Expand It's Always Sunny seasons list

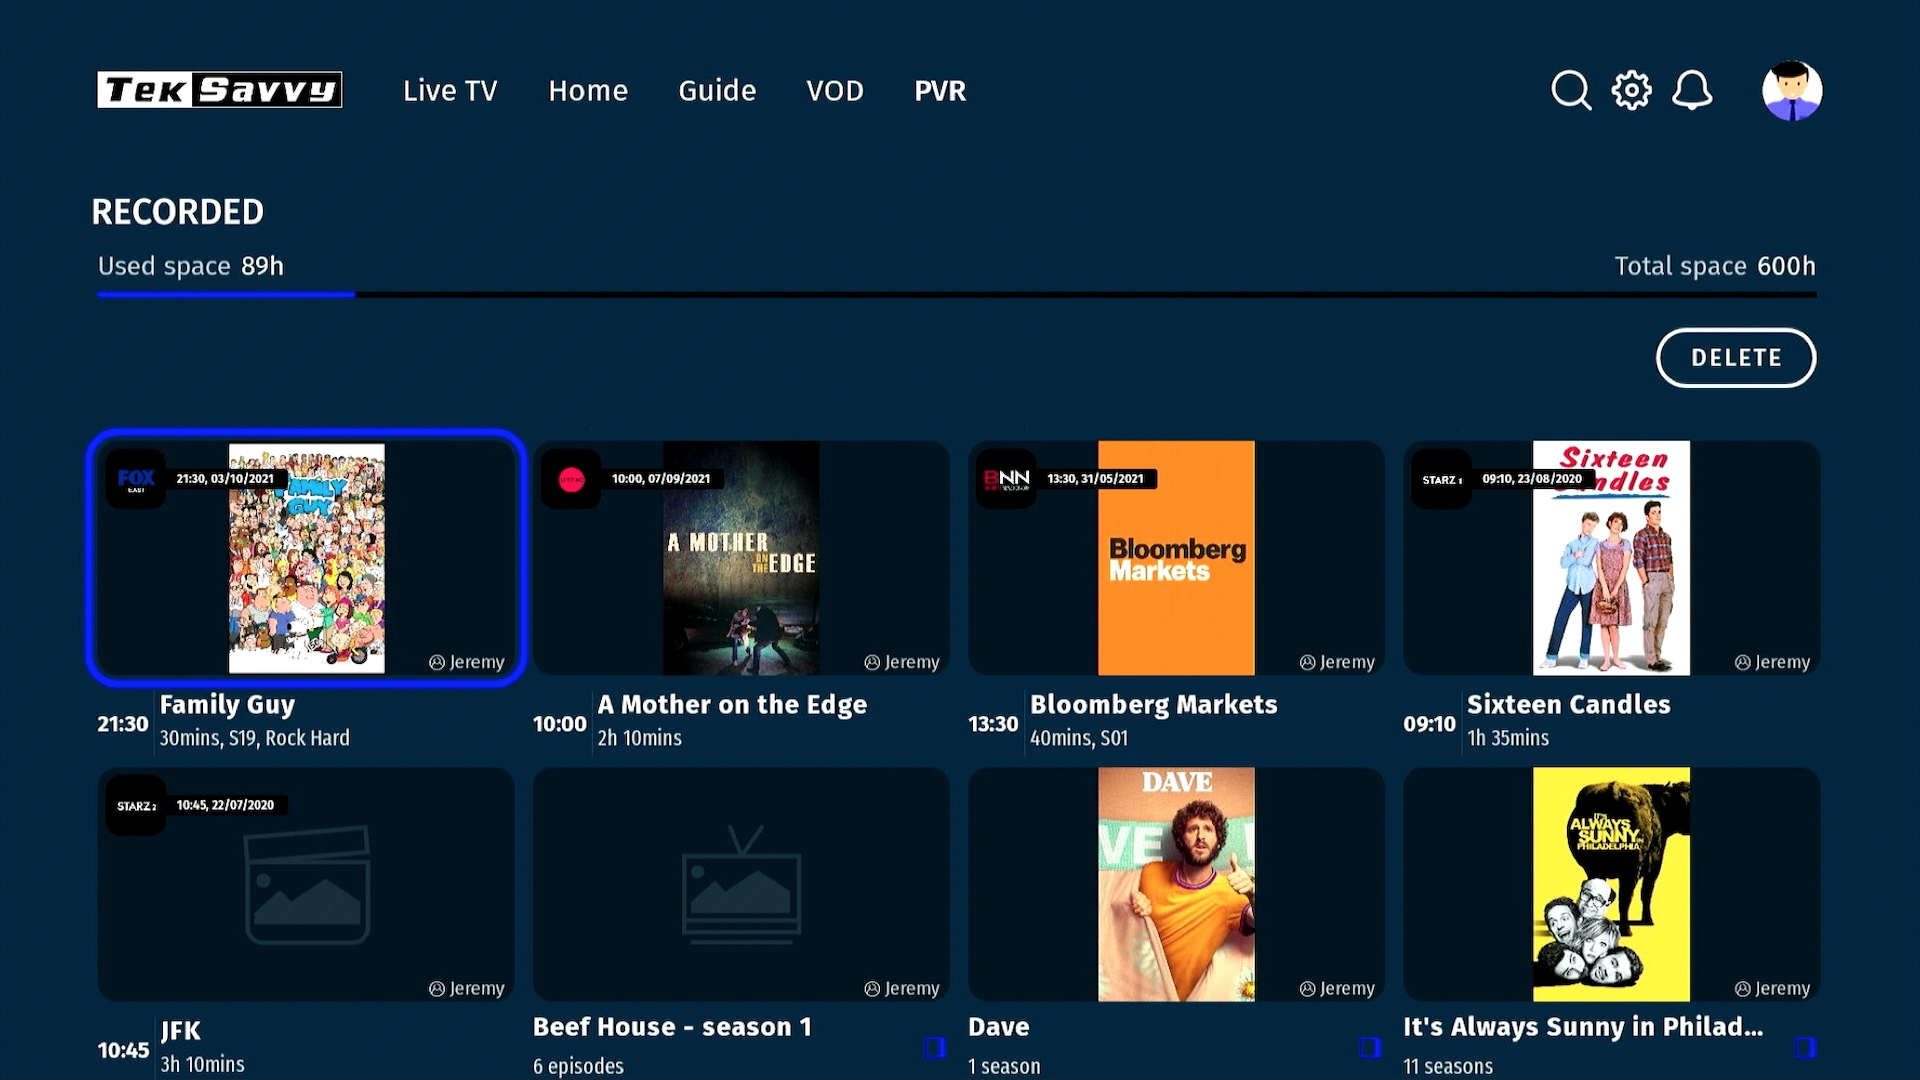(x=1806, y=1047)
